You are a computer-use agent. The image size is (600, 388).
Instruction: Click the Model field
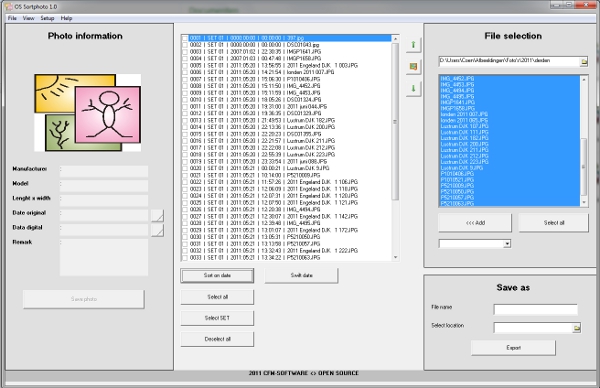point(104,186)
